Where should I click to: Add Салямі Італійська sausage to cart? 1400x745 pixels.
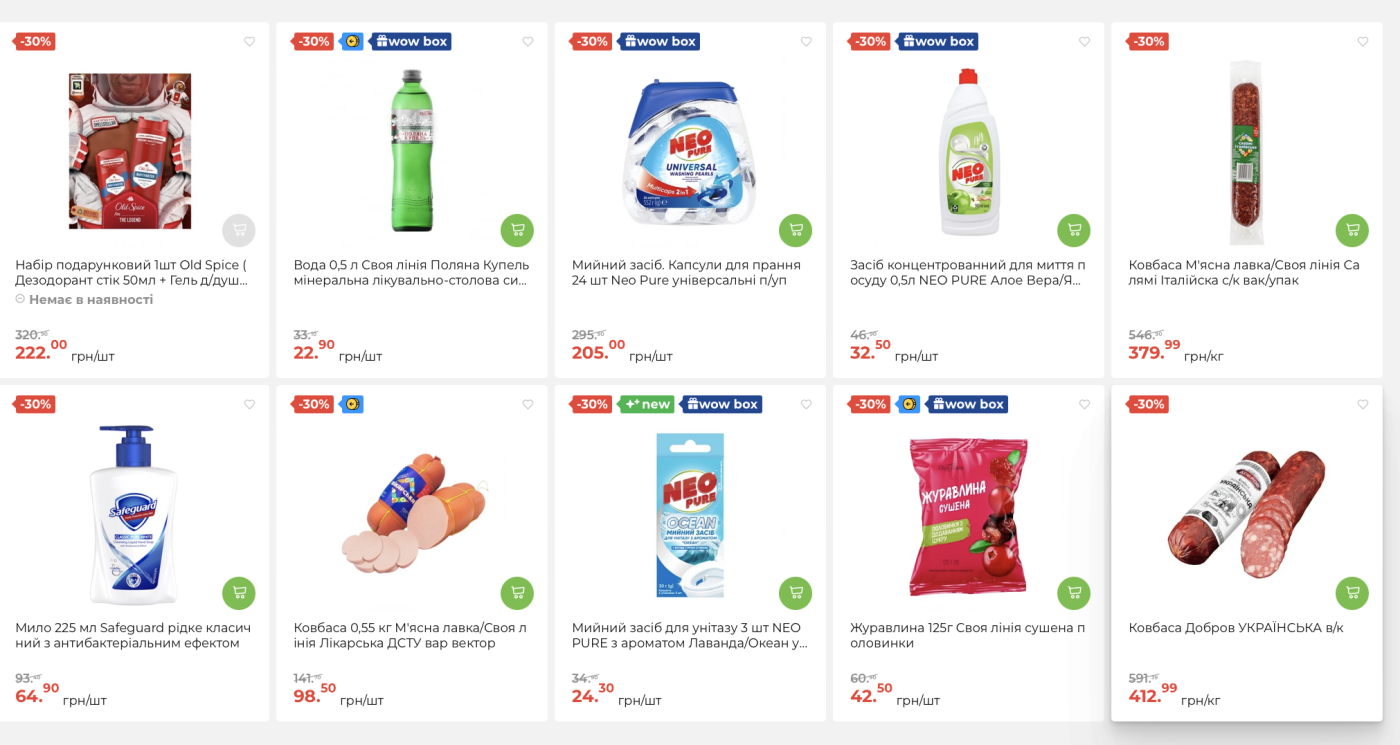pos(1352,230)
